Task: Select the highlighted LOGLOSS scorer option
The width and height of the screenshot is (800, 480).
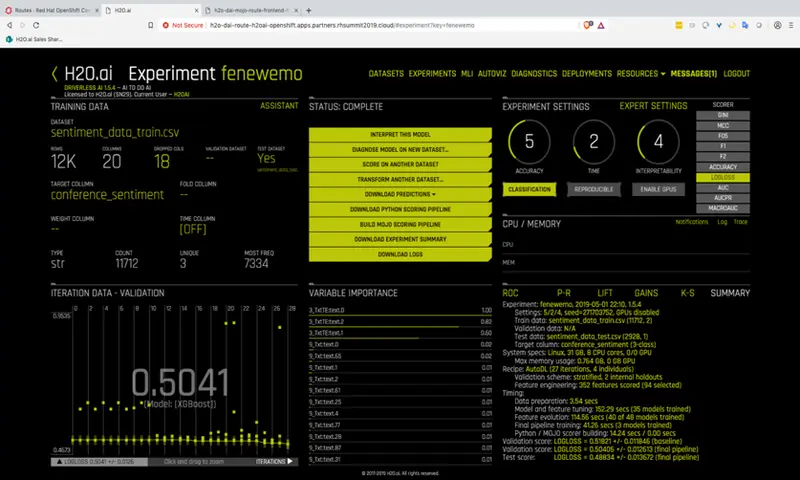Action: (x=723, y=178)
